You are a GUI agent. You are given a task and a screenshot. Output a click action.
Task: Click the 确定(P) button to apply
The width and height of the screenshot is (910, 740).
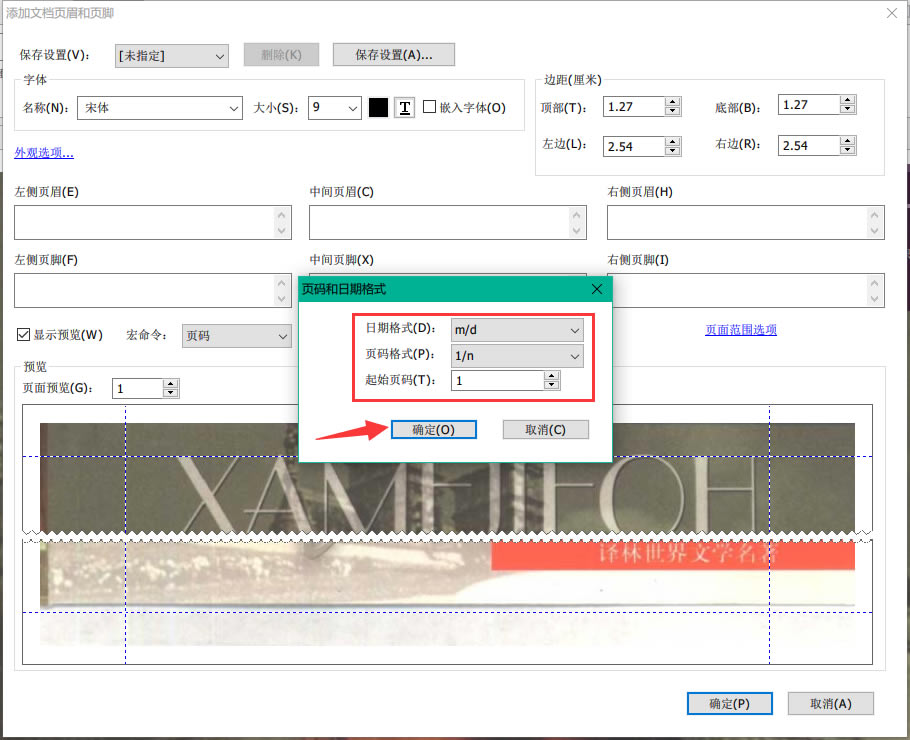tap(729, 703)
